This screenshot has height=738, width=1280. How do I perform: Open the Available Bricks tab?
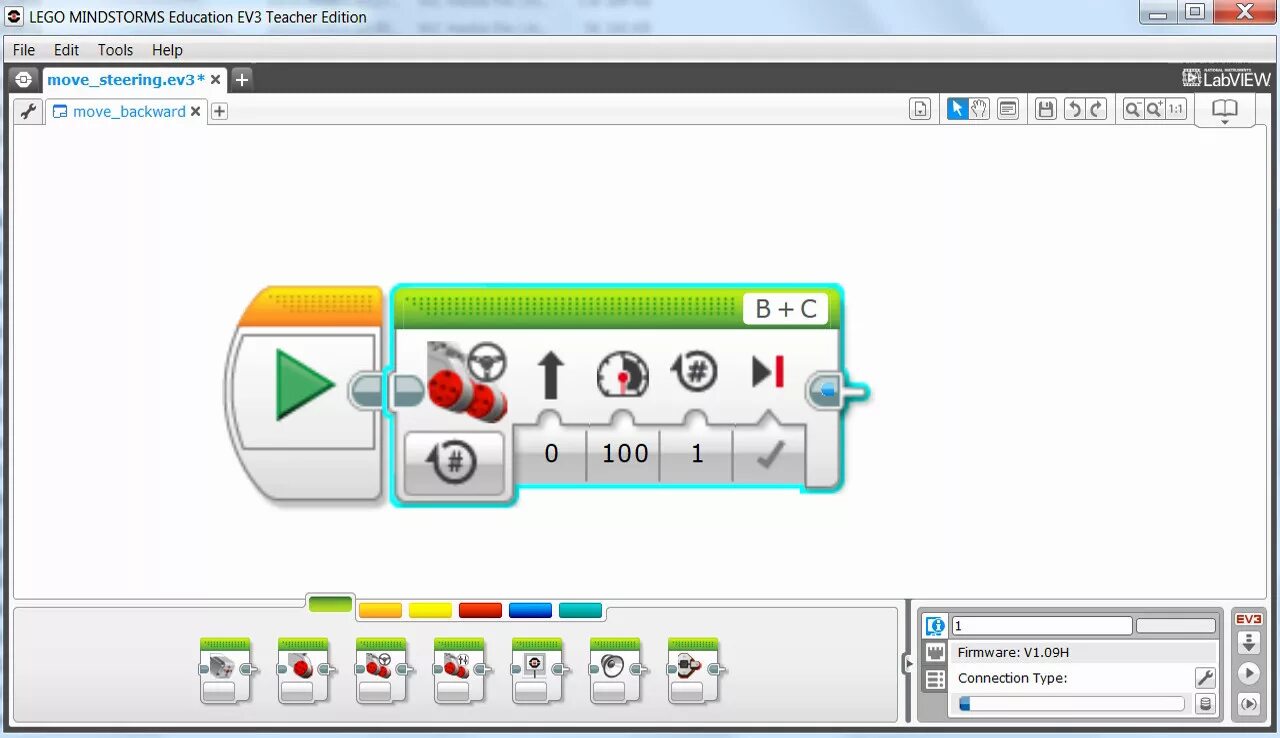pyautogui.click(x=935, y=681)
